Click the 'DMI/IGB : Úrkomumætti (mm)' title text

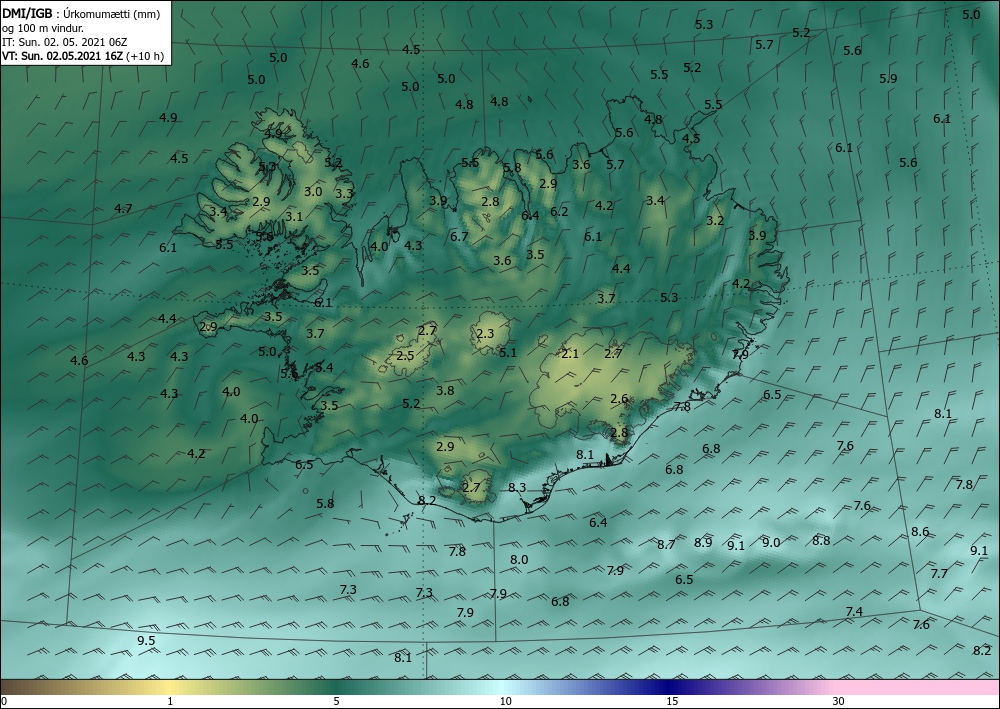point(81,13)
